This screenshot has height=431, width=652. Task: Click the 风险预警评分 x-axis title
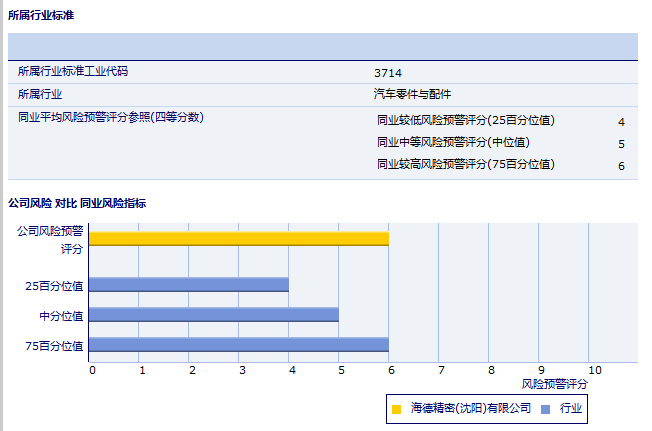click(555, 384)
